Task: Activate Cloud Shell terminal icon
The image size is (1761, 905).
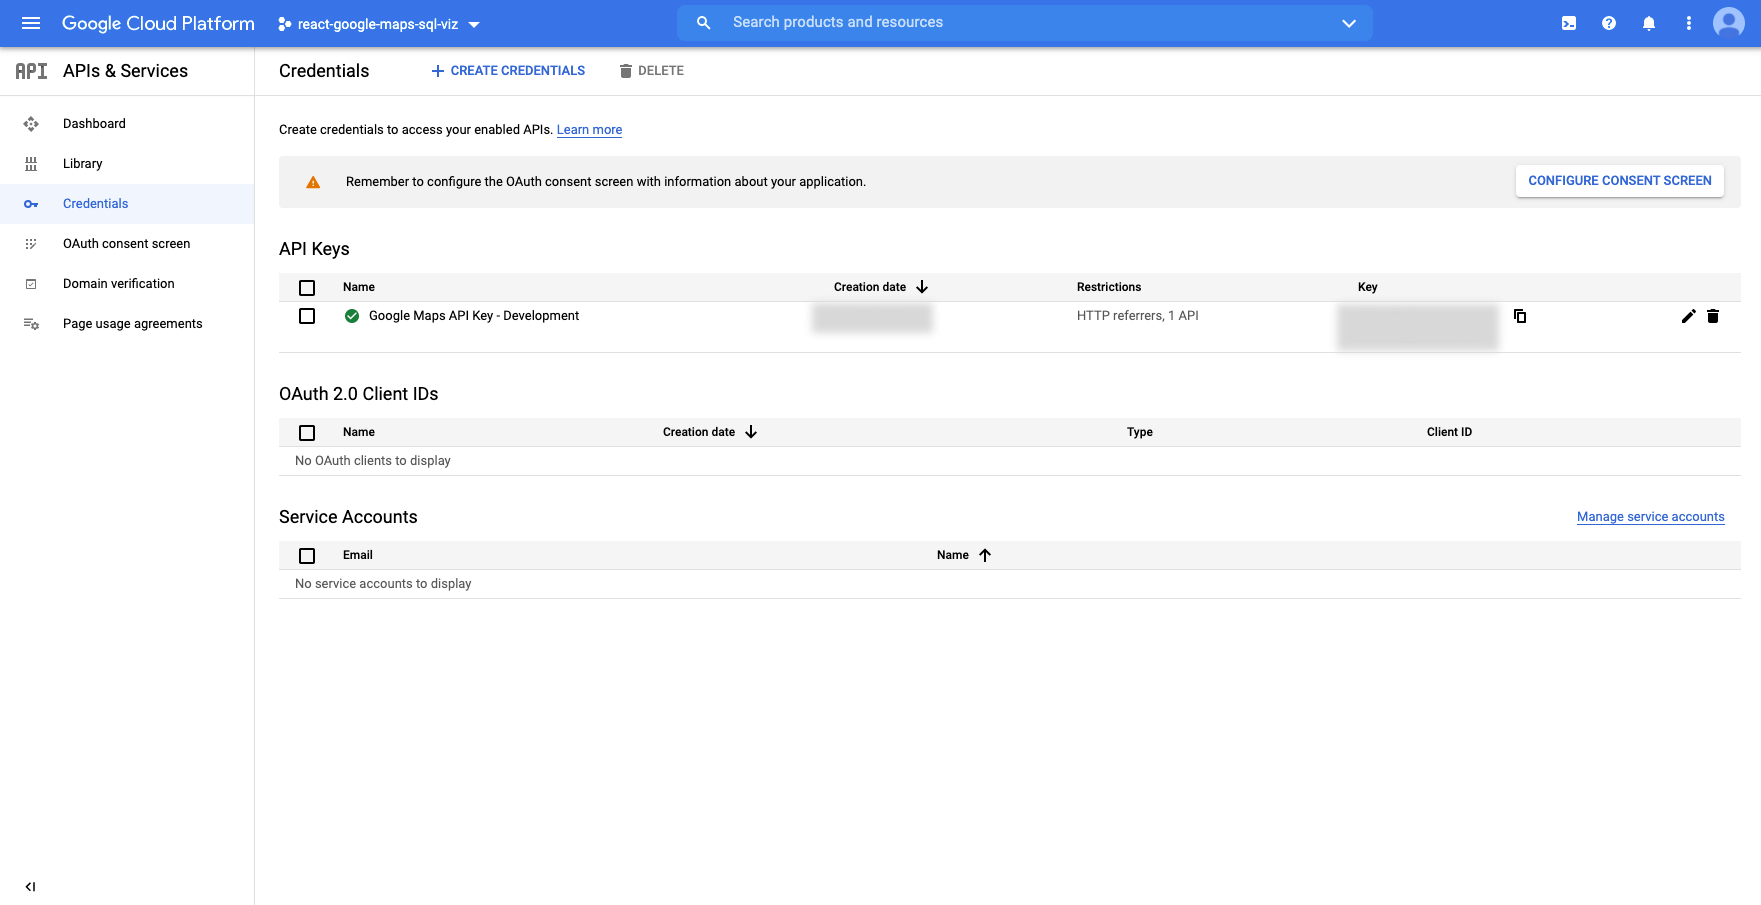Action: (x=1569, y=23)
